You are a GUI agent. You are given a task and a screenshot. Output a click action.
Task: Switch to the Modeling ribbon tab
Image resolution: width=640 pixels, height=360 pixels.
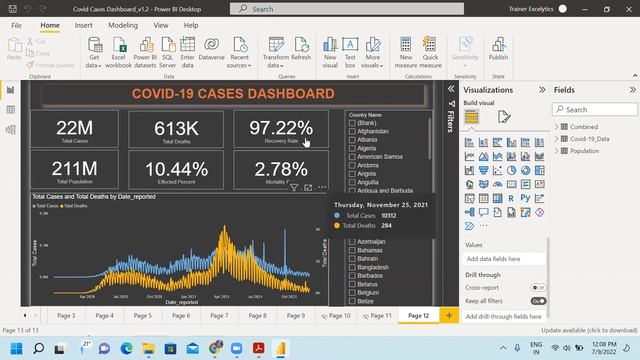[123, 25]
